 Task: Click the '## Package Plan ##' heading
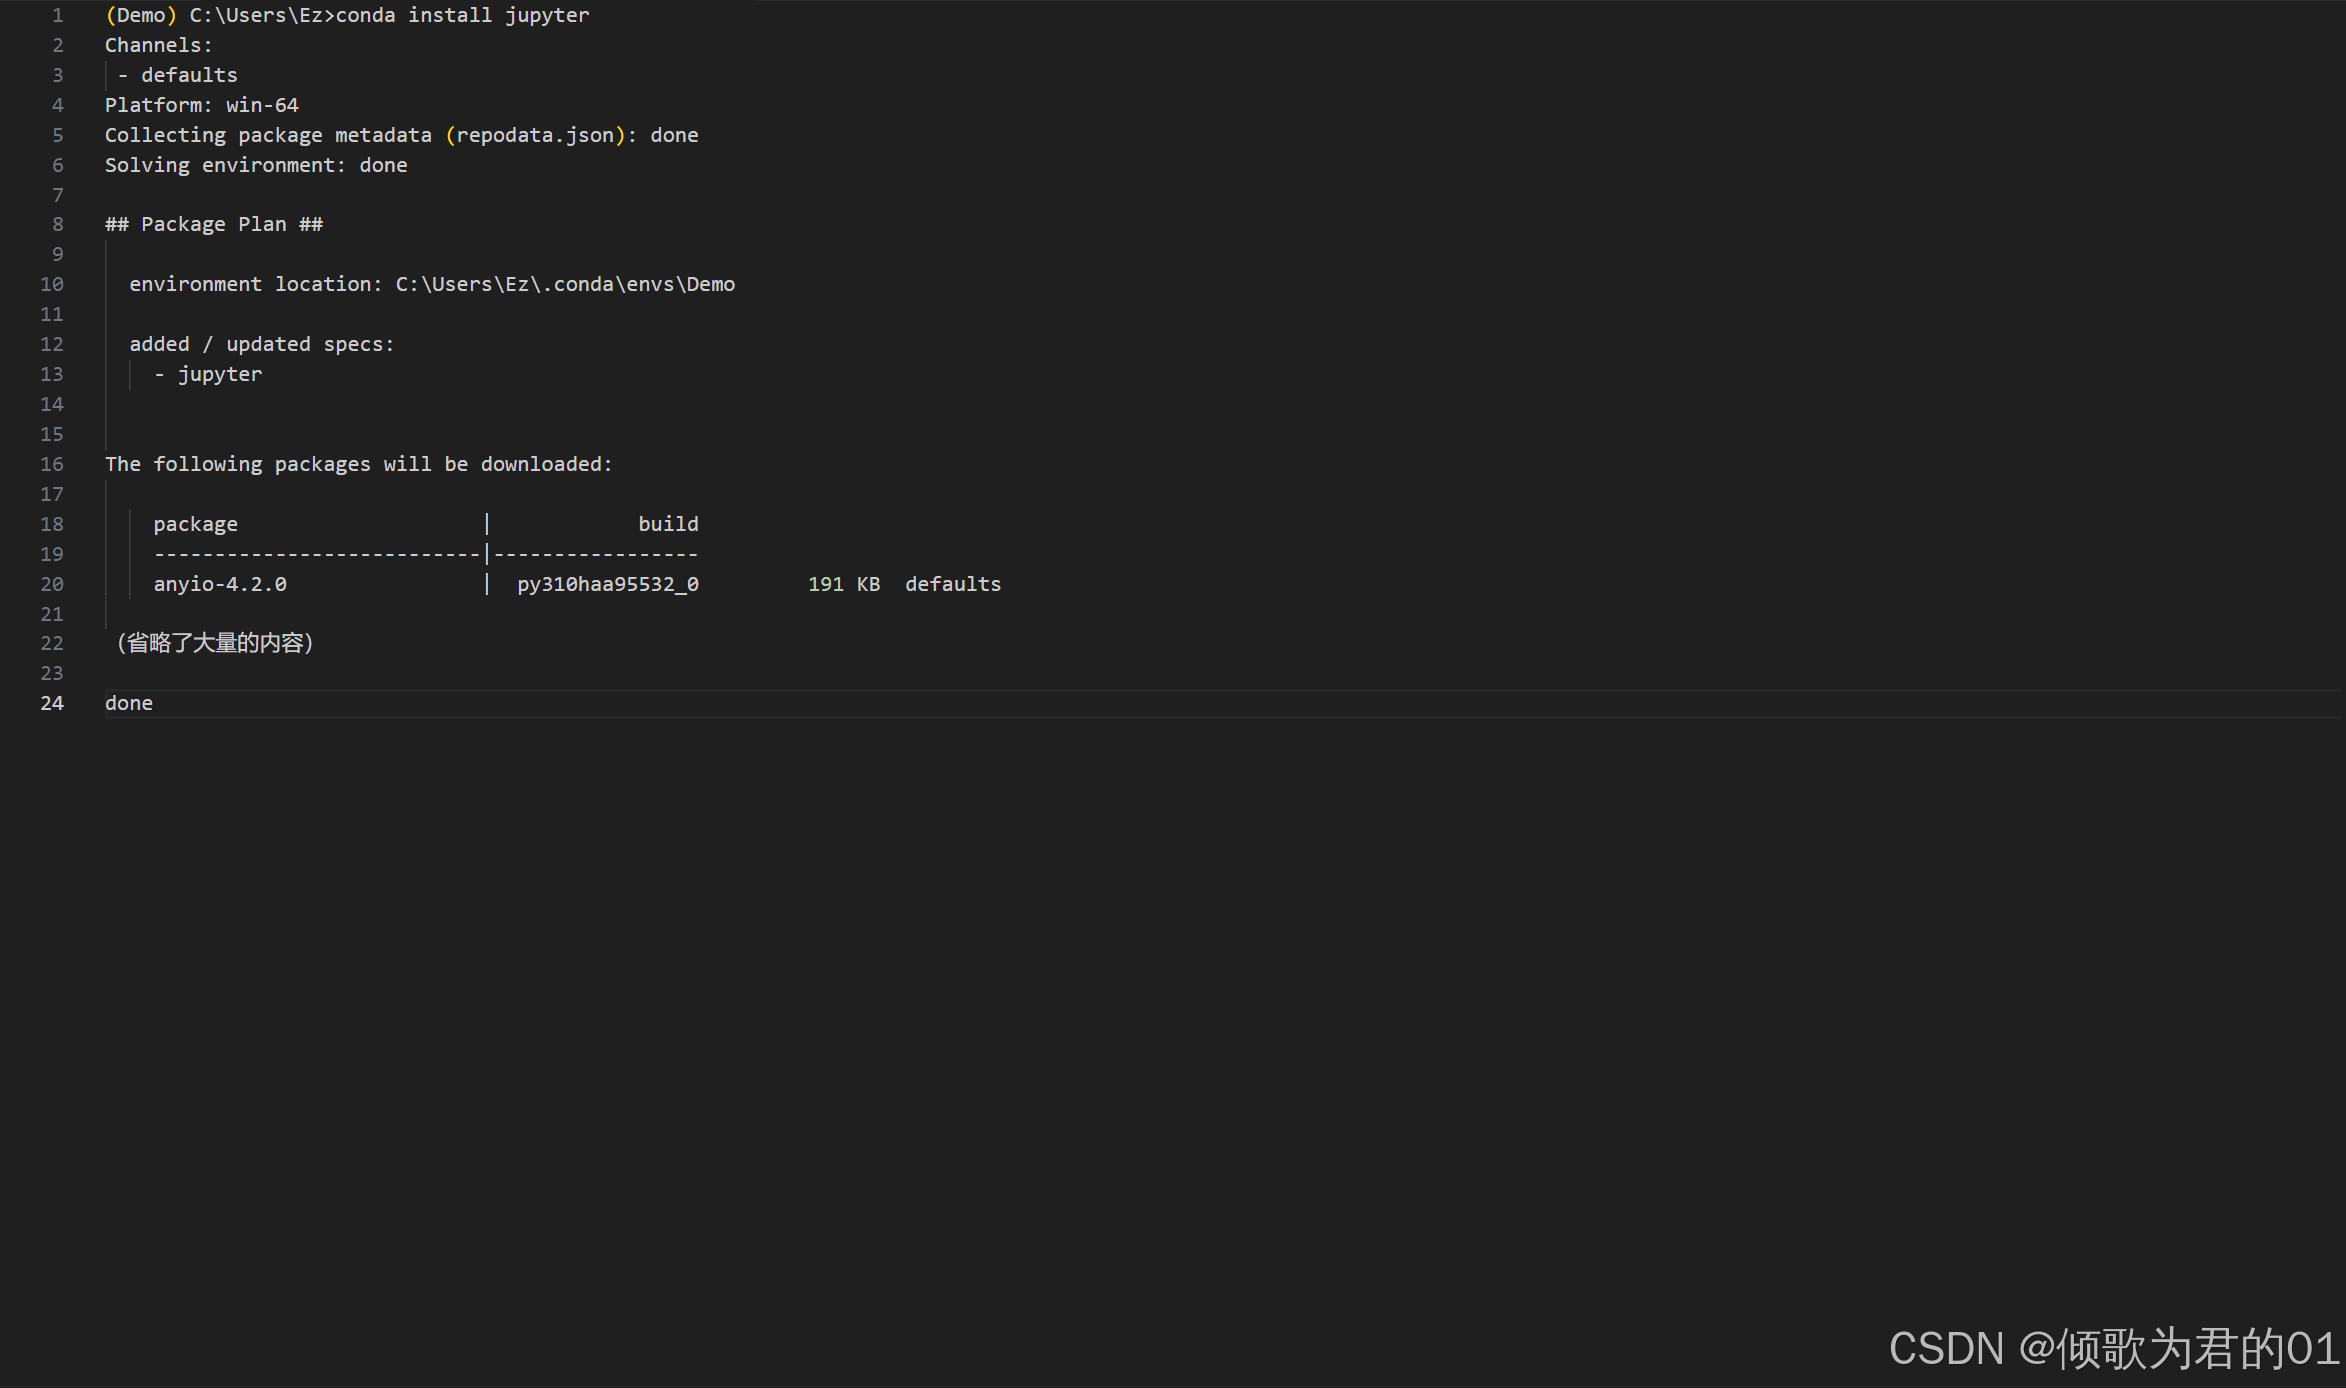point(213,224)
